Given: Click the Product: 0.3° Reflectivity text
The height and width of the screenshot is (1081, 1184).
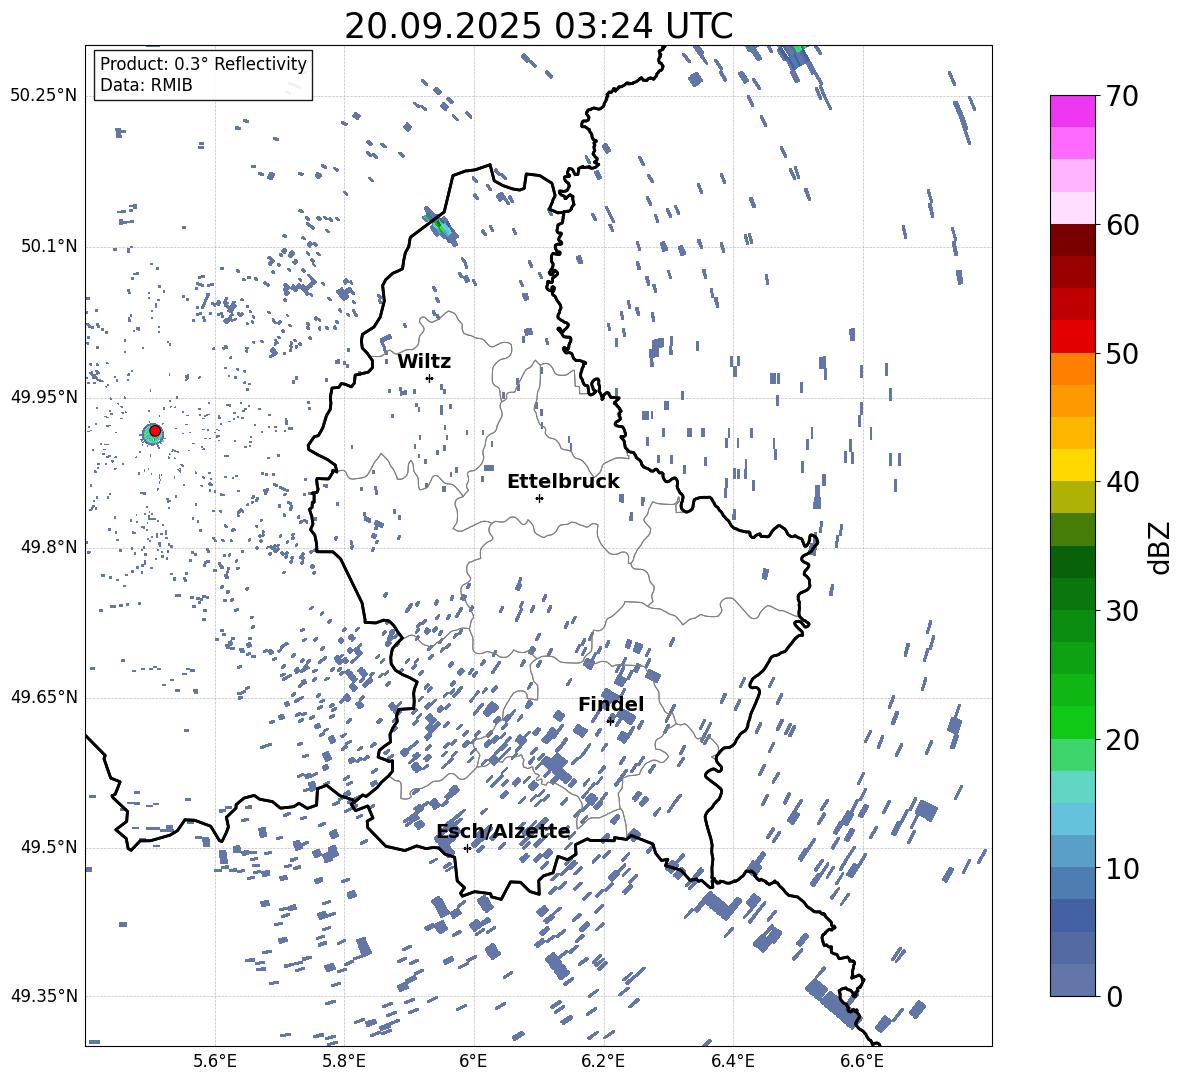Looking at the screenshot, I should 203,64.
